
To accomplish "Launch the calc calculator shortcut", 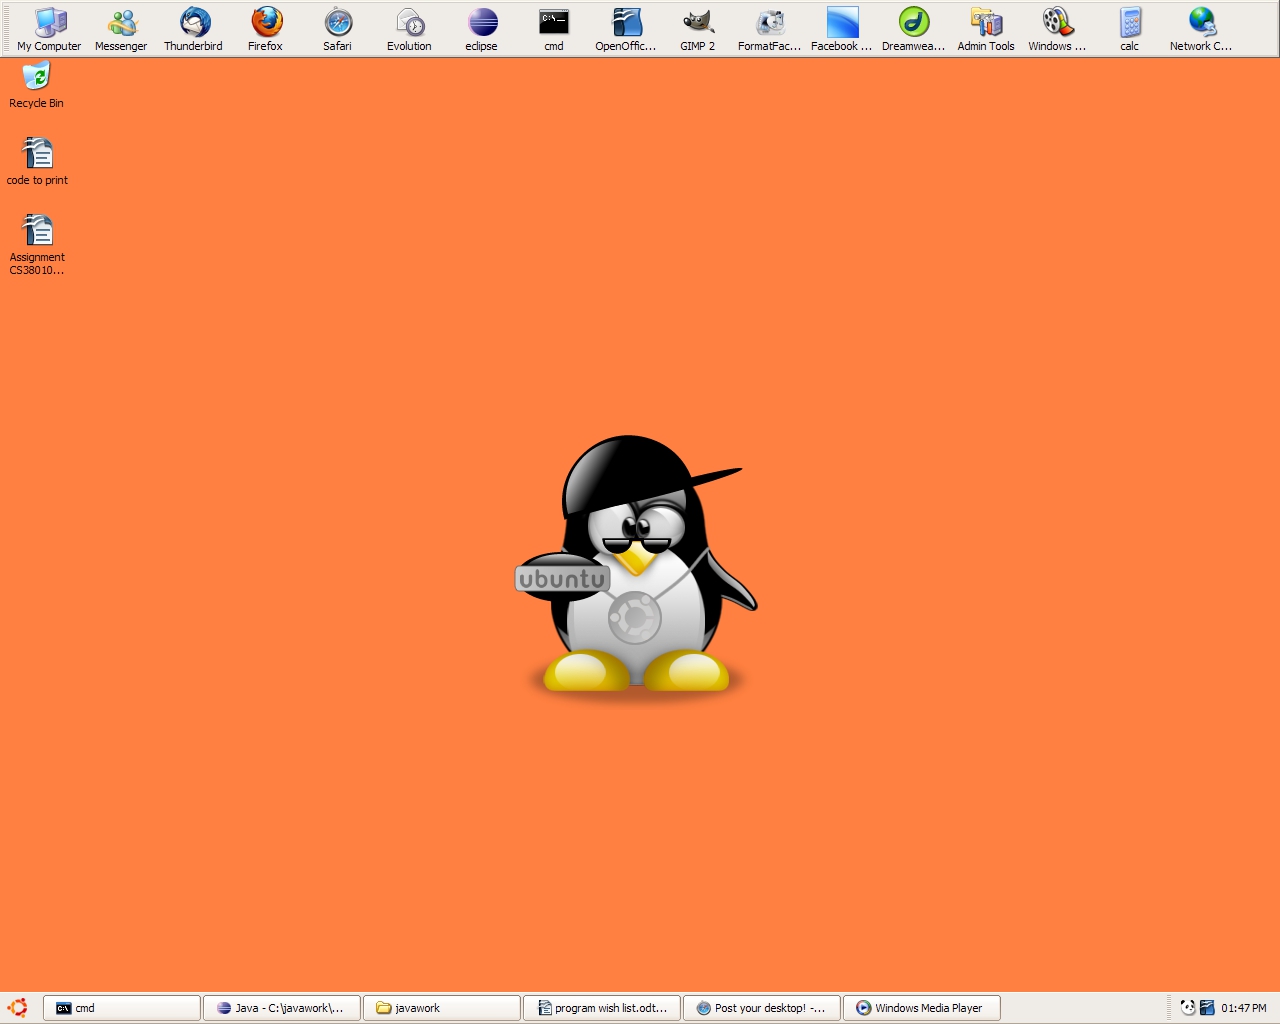I will [1130, 29].
